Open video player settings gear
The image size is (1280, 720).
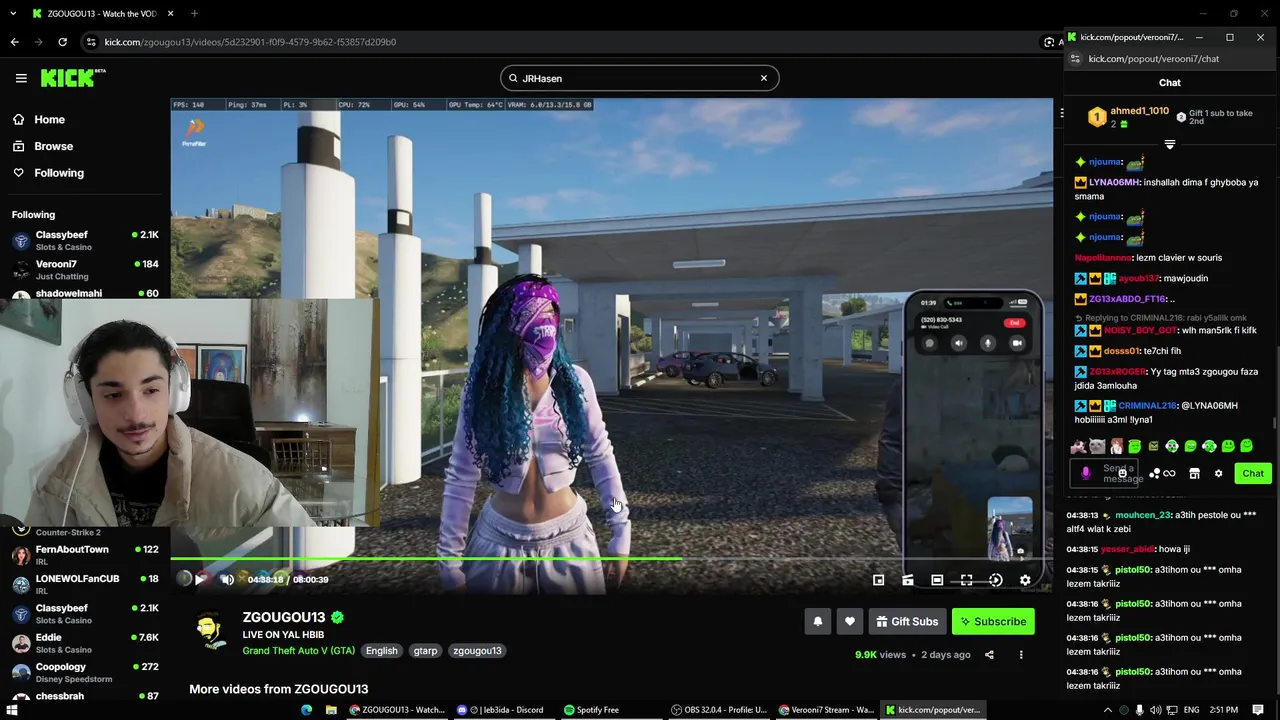(x=1025, y=580)
